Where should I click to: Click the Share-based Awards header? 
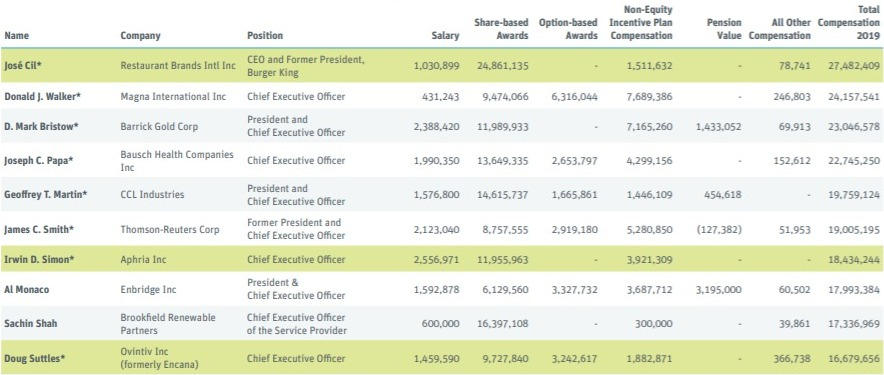point(501,29)
